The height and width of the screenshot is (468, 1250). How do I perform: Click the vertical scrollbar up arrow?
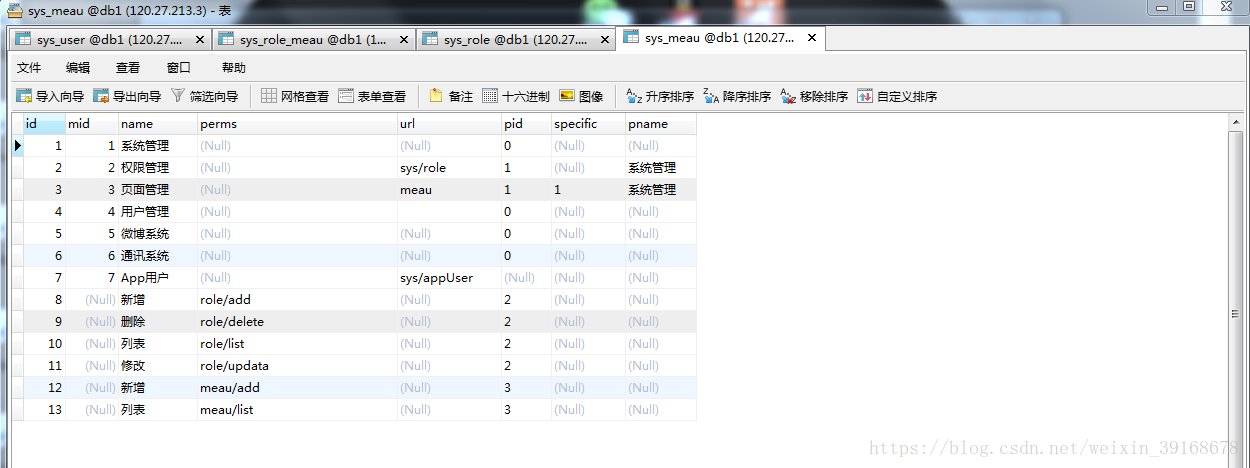(1237, 121)
